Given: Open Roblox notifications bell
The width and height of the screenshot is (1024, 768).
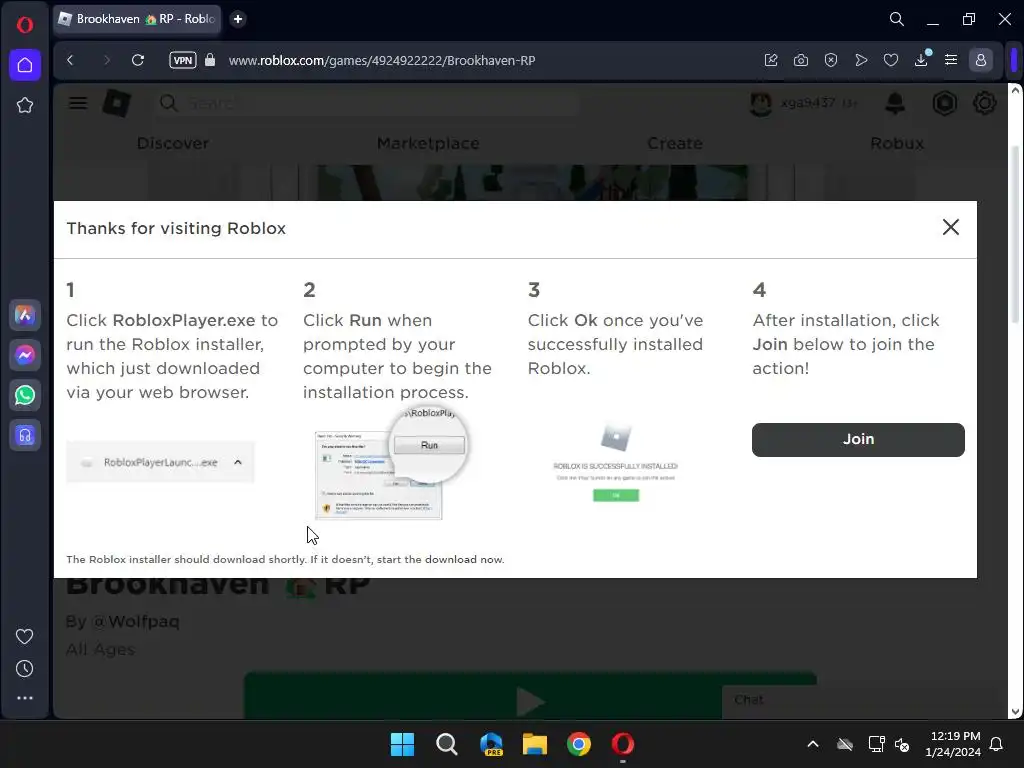Looking at the screenshot, I should tap(895, 103).
